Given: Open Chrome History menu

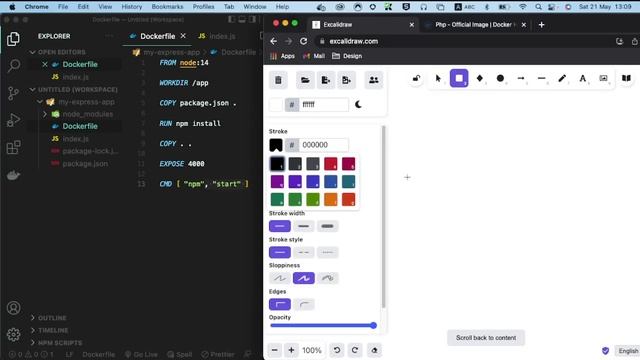Looking at the screenshot, I should (131, 7).
